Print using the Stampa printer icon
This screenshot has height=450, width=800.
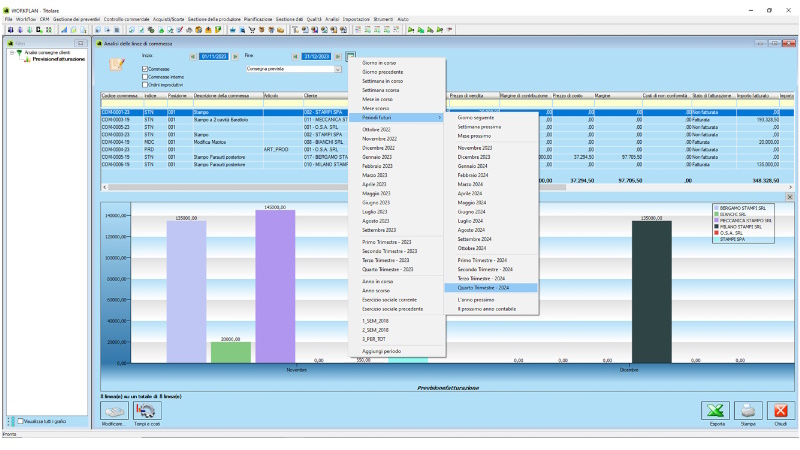click(748, 411)
